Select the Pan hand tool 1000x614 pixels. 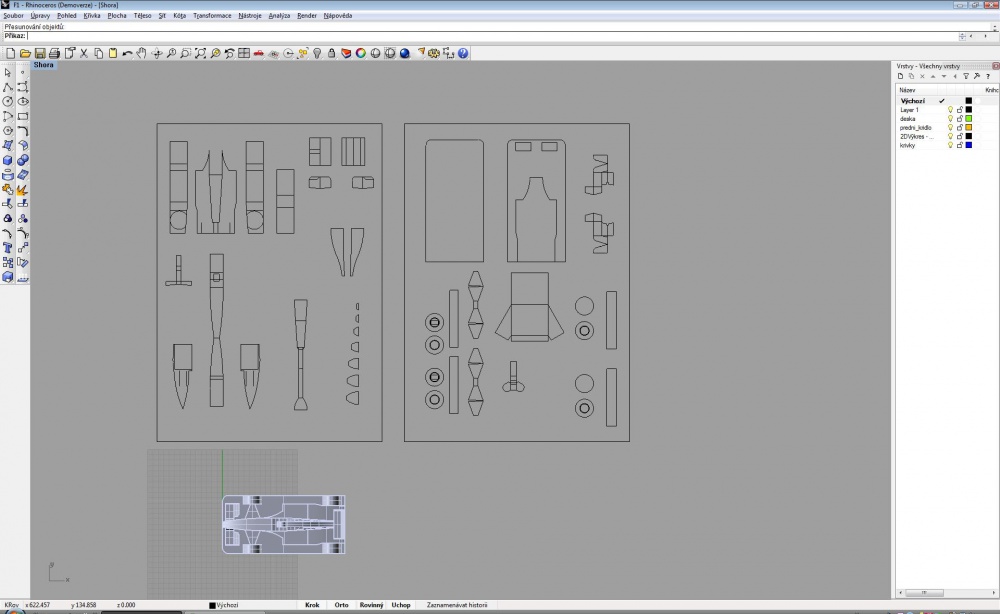[x=142, y=54]
